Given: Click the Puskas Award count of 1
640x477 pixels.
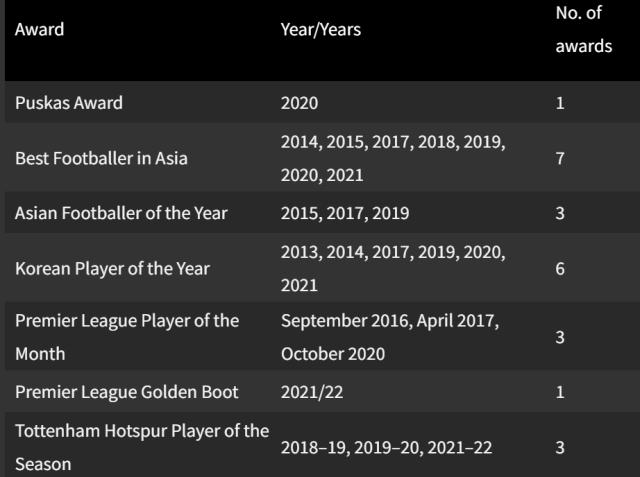Looking at the screenshot, I should pyautogui.click(x=560, y=103).
